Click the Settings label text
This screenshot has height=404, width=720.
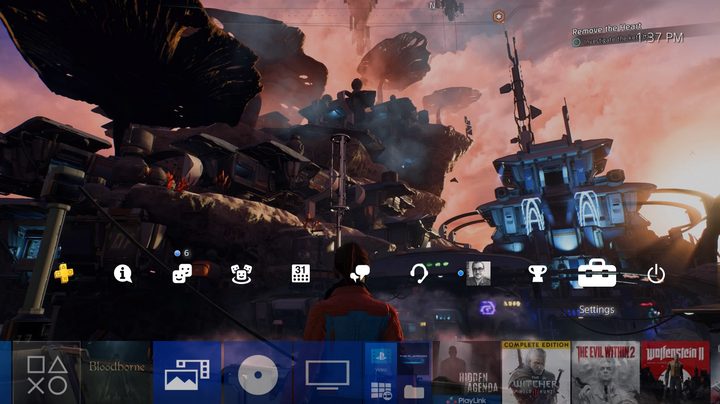[596, 309]
